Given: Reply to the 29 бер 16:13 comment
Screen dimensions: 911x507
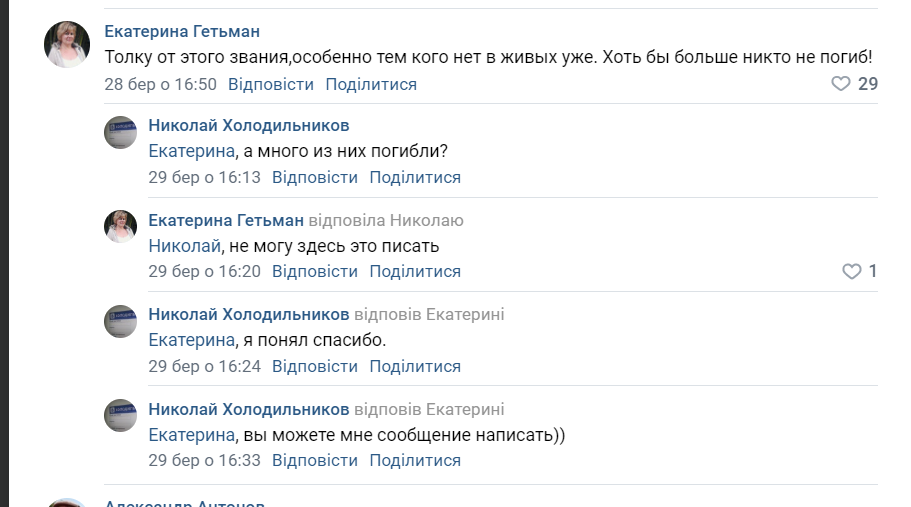Looking at the screenshot, I should pos(315,177).
